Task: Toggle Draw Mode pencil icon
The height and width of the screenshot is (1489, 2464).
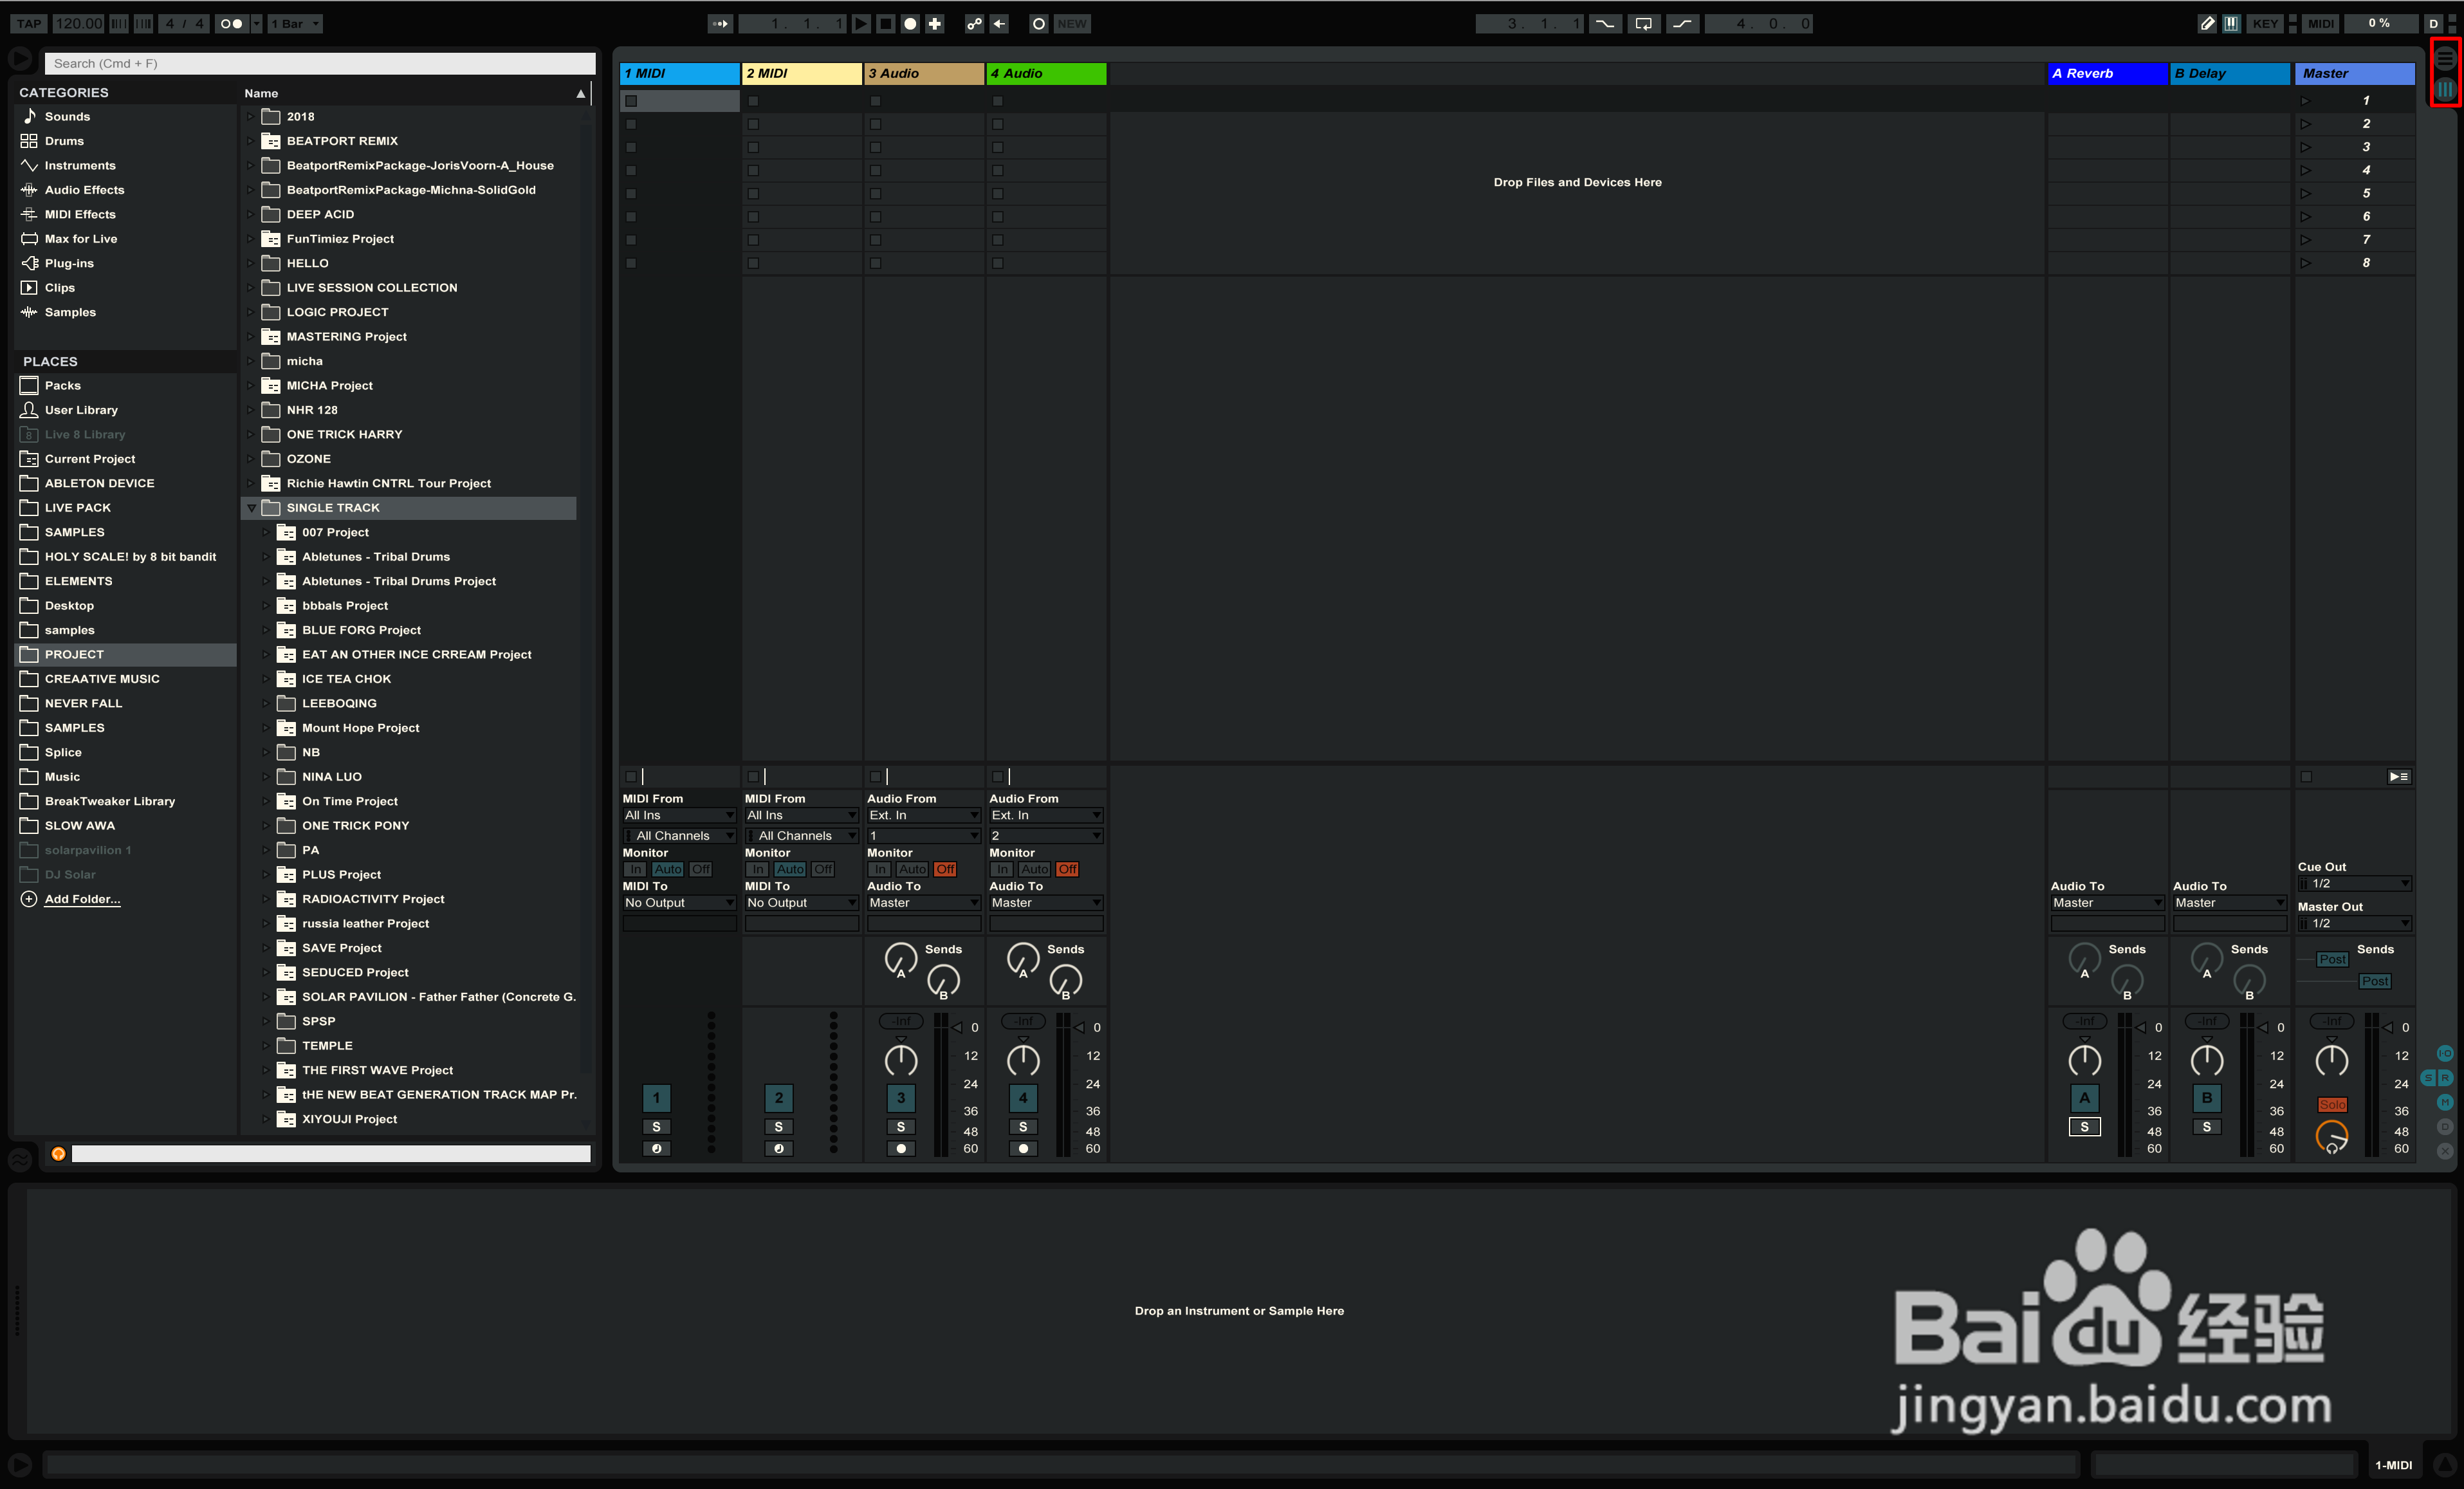Action: [2207, 23]
